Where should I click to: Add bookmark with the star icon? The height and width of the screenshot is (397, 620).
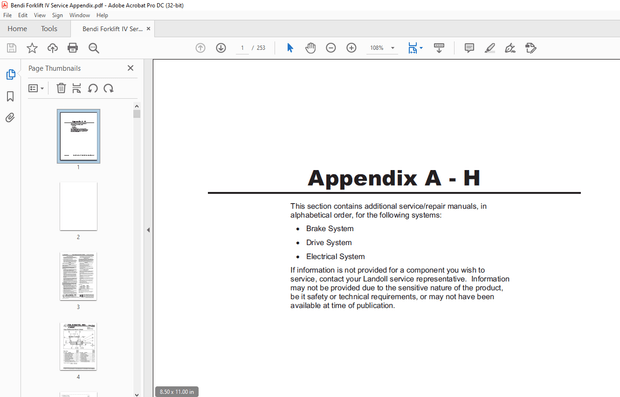coord(32,48)
